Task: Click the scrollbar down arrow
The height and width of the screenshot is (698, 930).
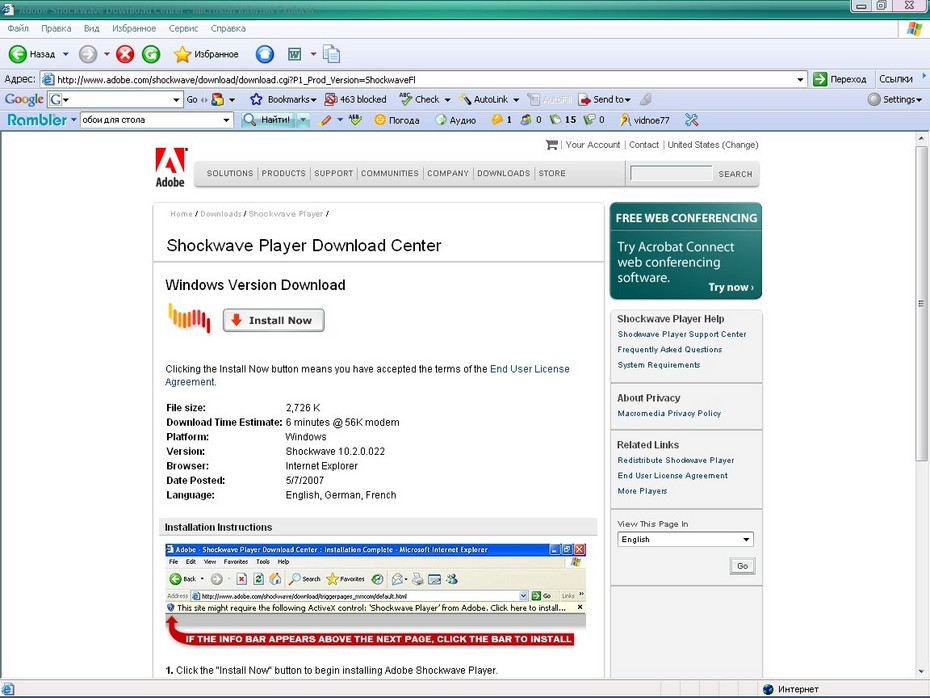Action: [x=921, y=671]
